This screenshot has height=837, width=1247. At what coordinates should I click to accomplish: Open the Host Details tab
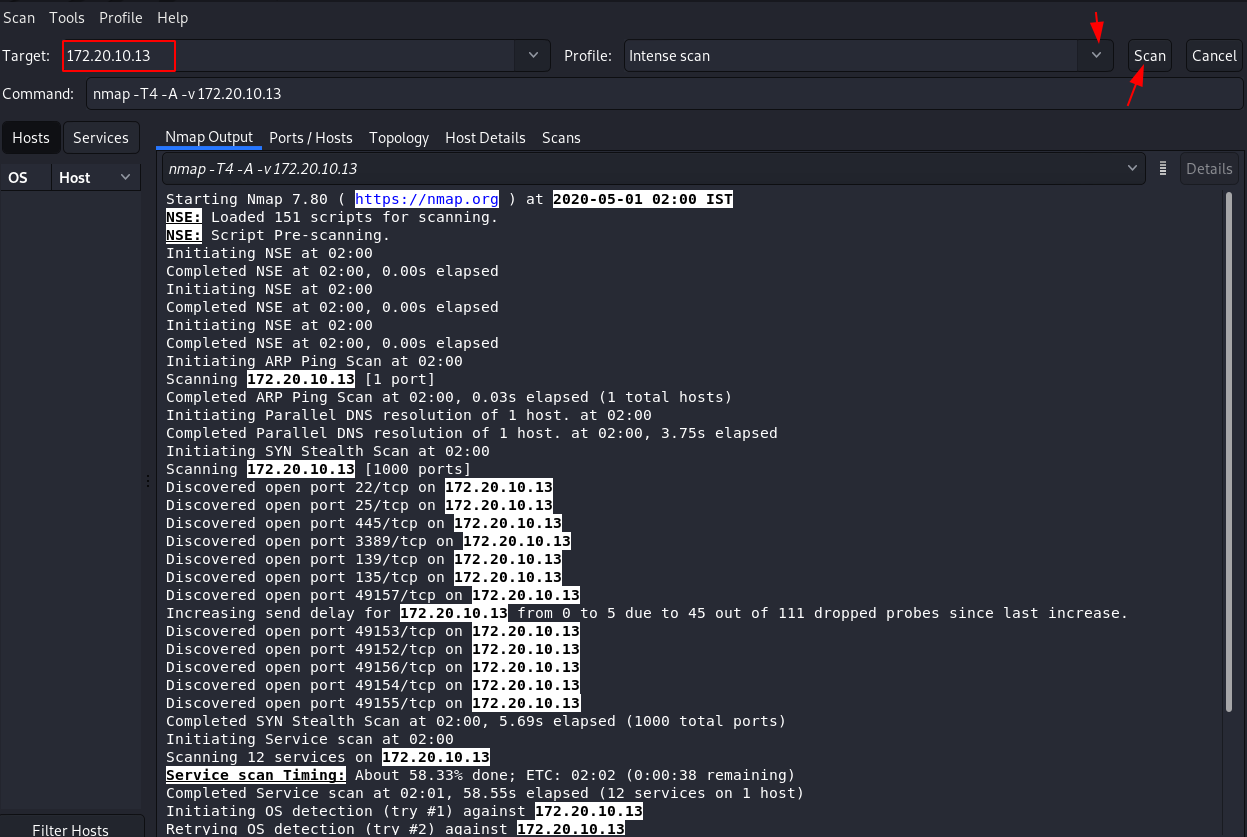[485, 138]
